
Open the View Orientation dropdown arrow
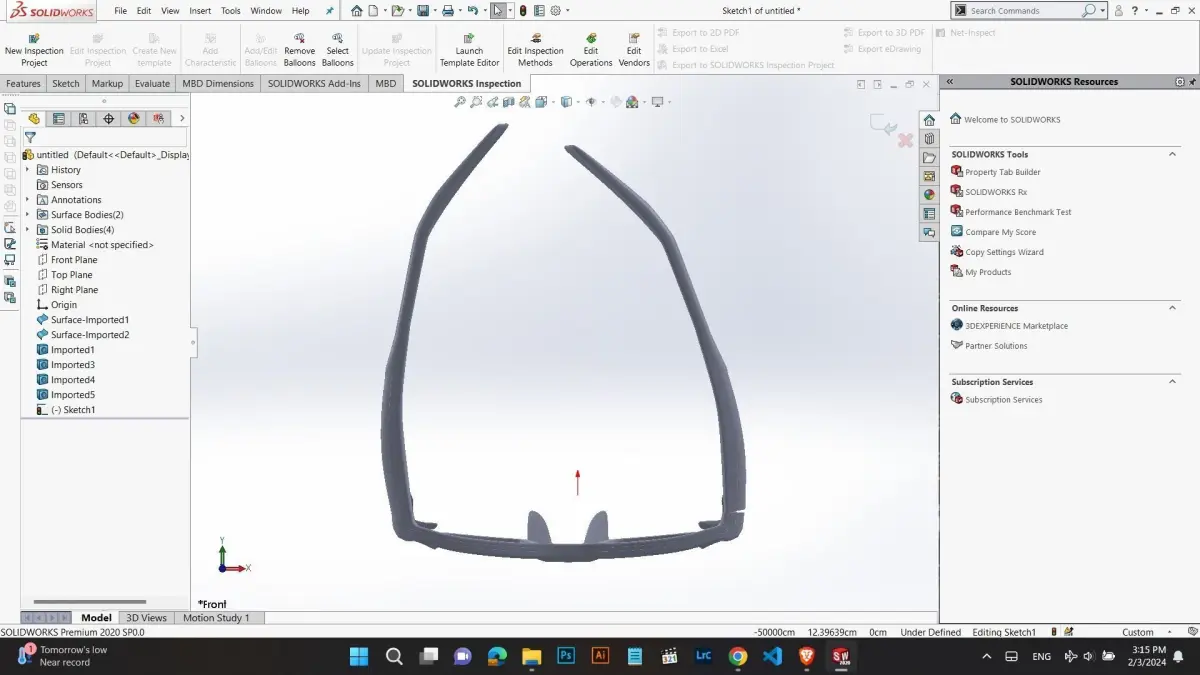tap(553, 102)
